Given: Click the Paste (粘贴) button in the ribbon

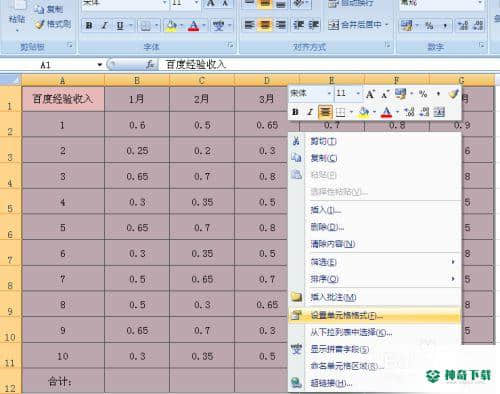Looking at the screenshot, I should click(x=17, y=16).
